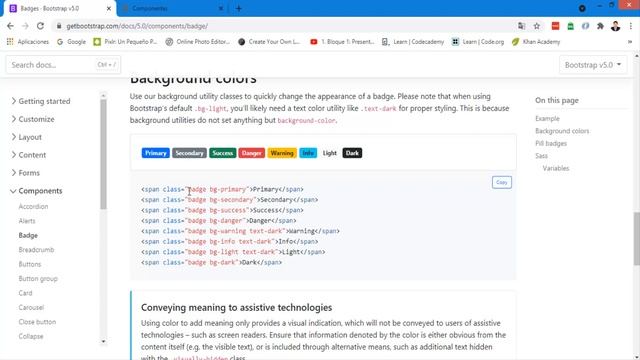Open the Khan Academy bookmark
The width and height of the screenshot is (640, 360).
point(536,42)
